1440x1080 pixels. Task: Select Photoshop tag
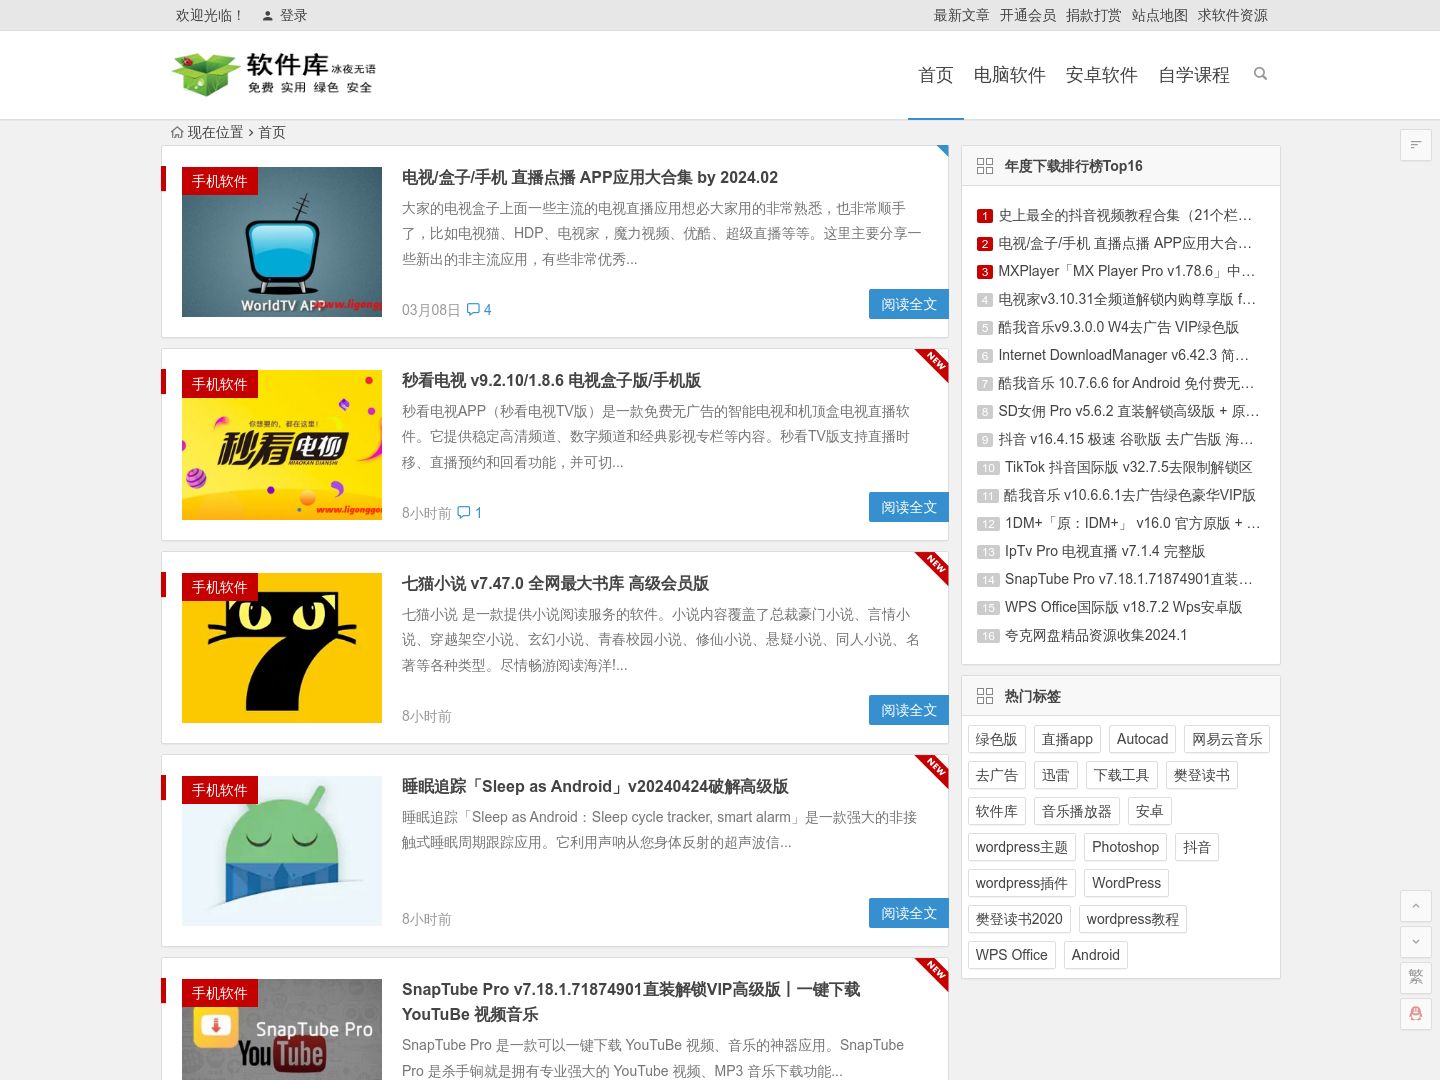tap(1125, 847)
